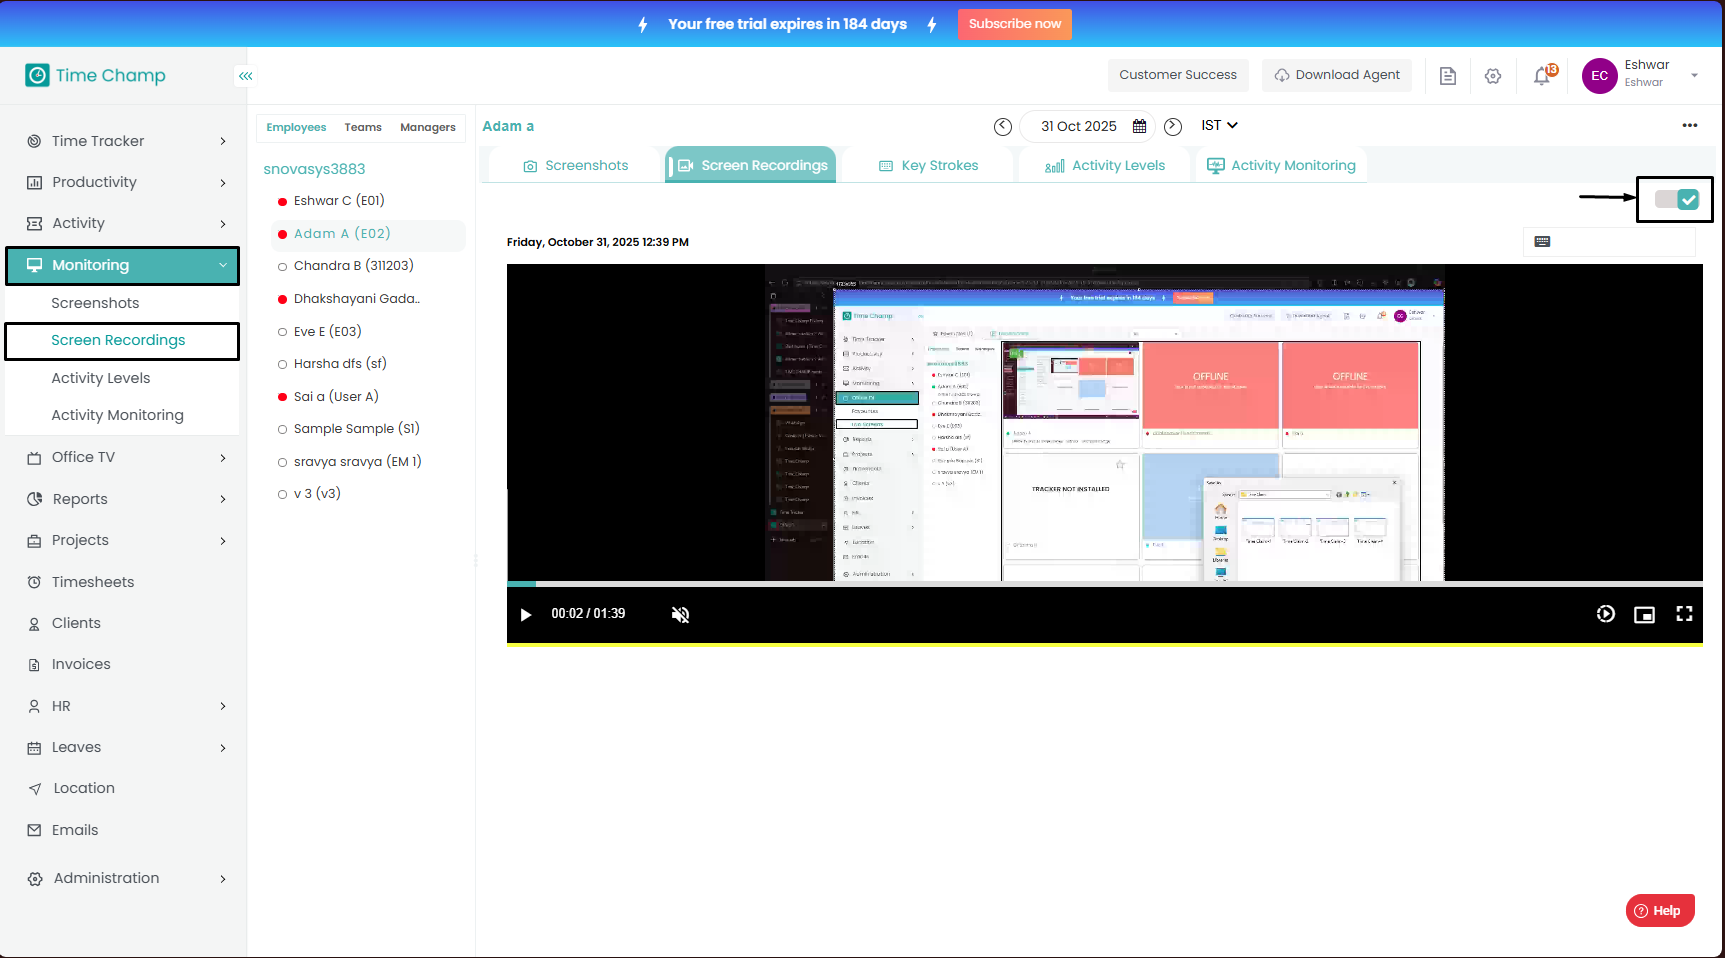This screenshot has height=958, width=1725.
Task: Click the Time Champ logo icon
Action: click(x=37, y=75)
